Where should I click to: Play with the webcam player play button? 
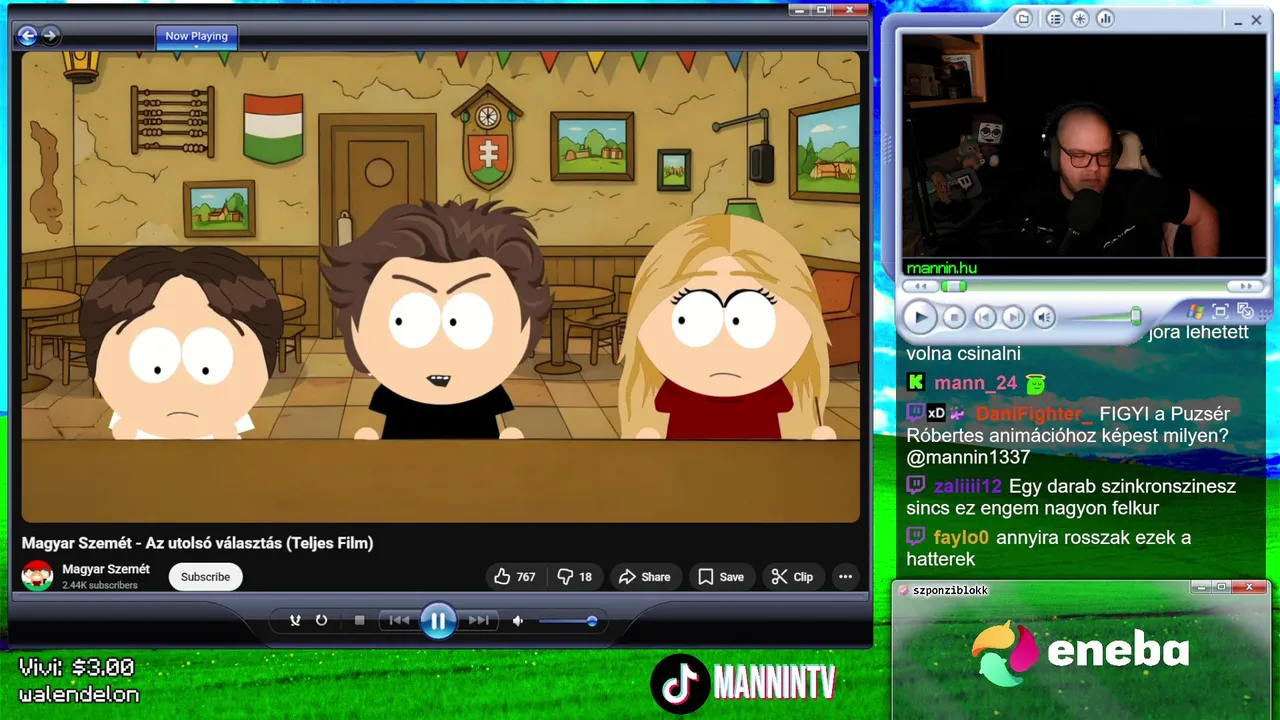[x=919, y=318]
